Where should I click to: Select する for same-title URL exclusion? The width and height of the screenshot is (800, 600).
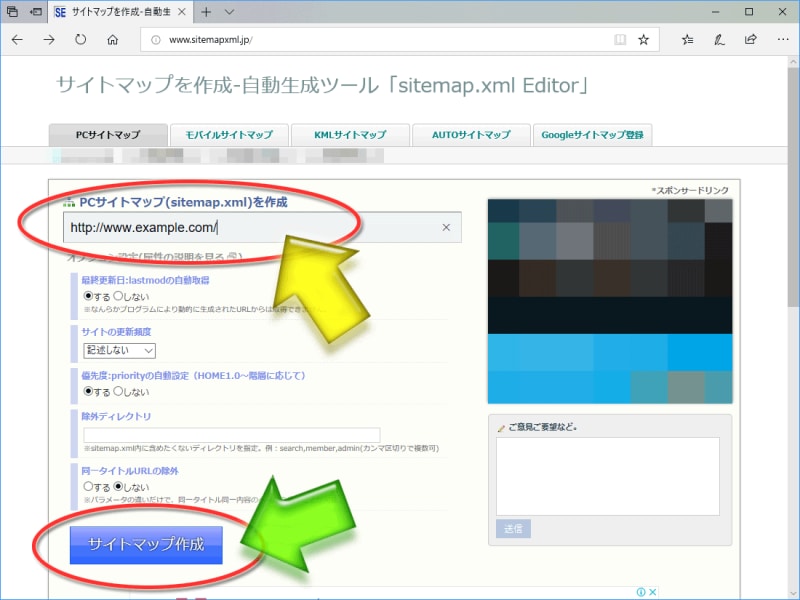[x=89, y=485]
